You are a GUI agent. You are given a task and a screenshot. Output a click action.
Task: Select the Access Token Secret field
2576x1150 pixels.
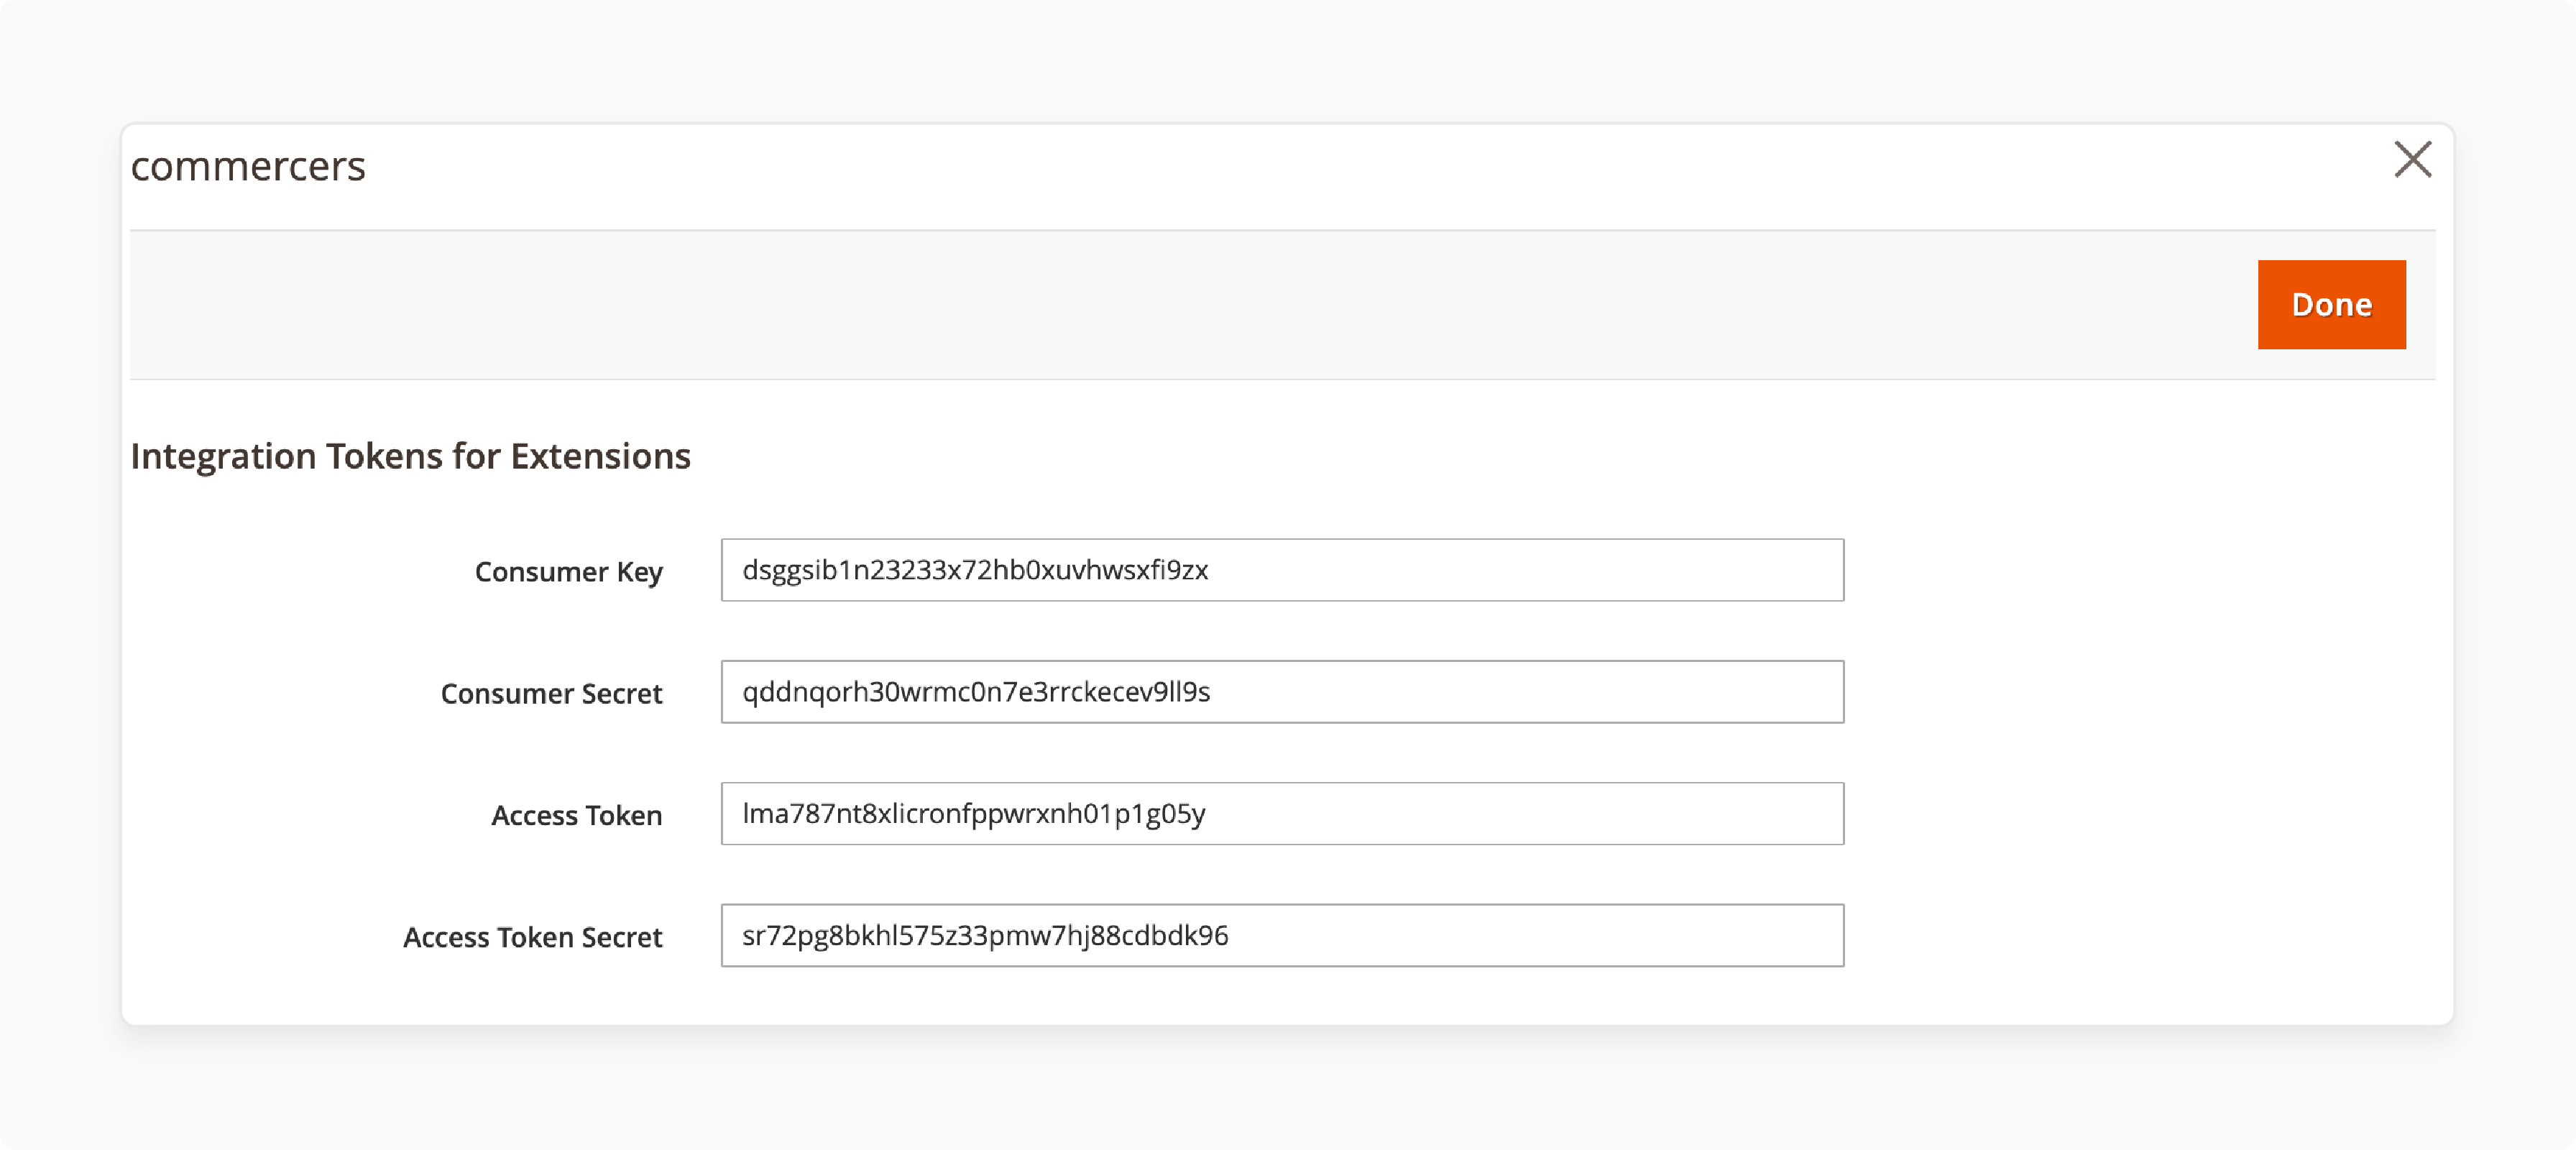1282,936
